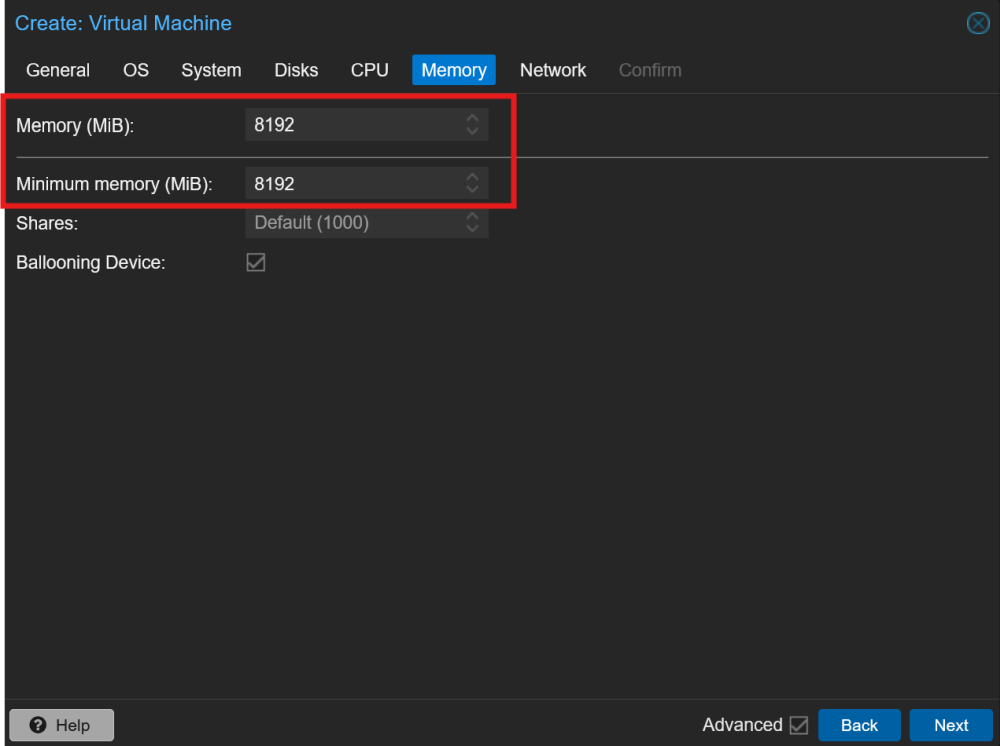Open the General tab
Viewport: 1000px width, 746px height.
[57, 70]
